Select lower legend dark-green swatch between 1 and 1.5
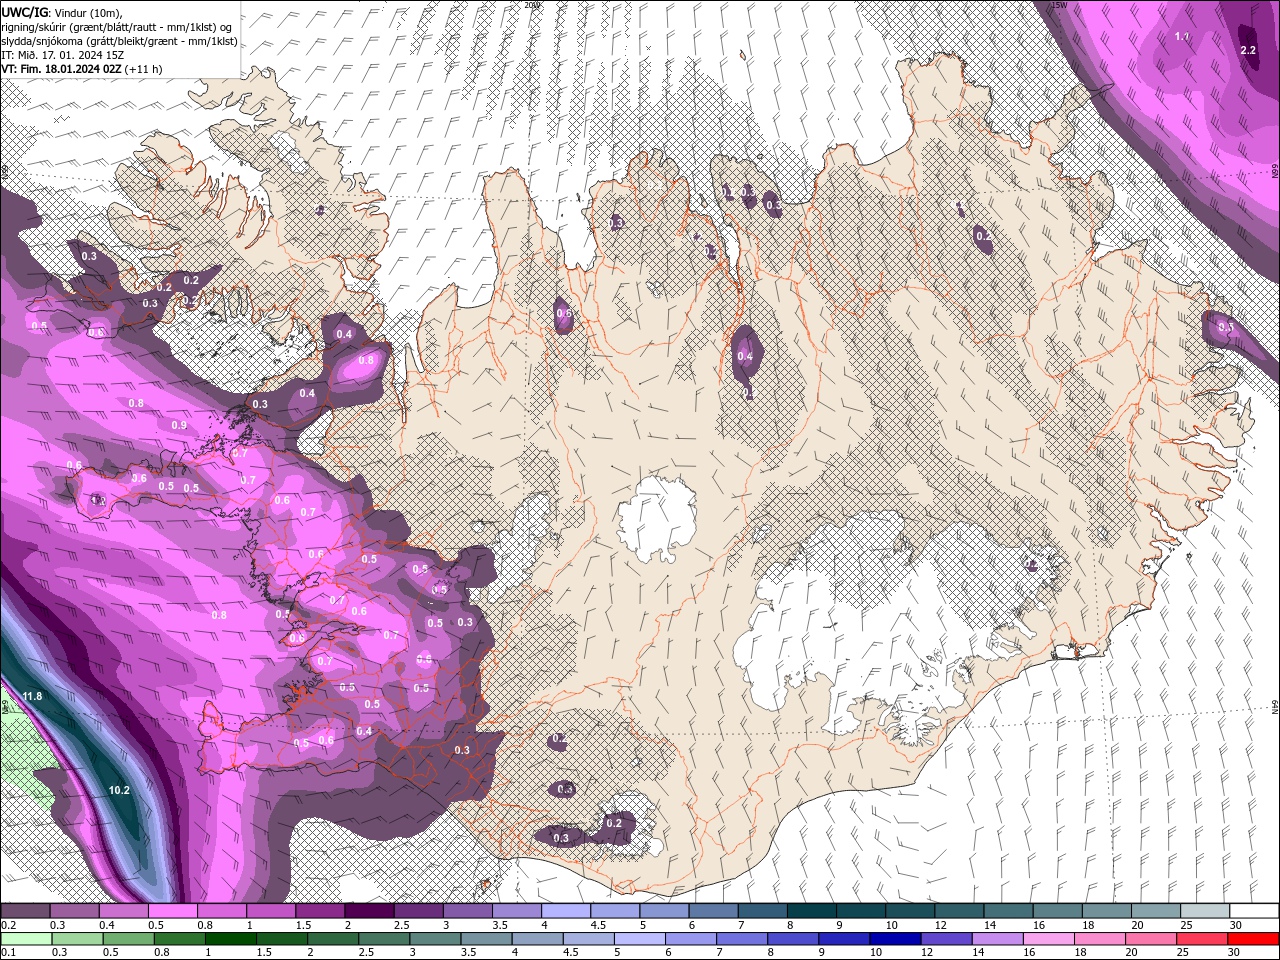This screenshot has height=960, width=1280. click(233, 939)
